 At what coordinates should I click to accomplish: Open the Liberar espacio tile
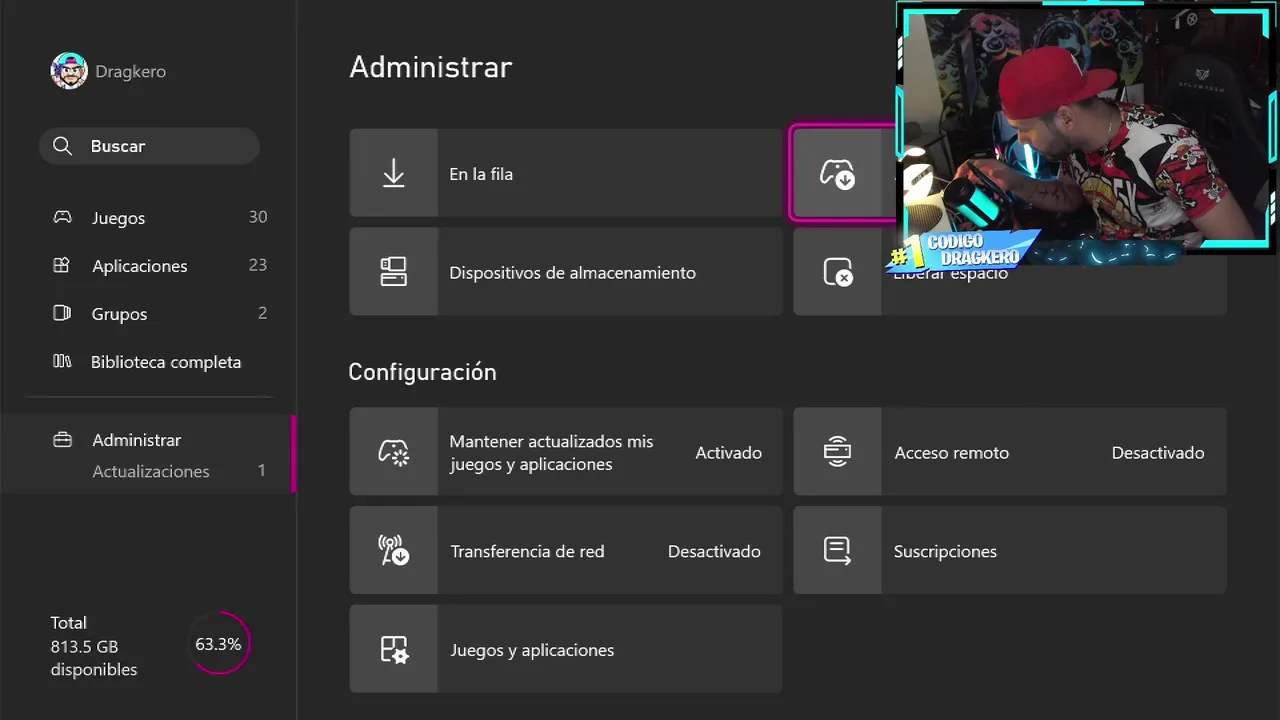(x=1010, y=272)
